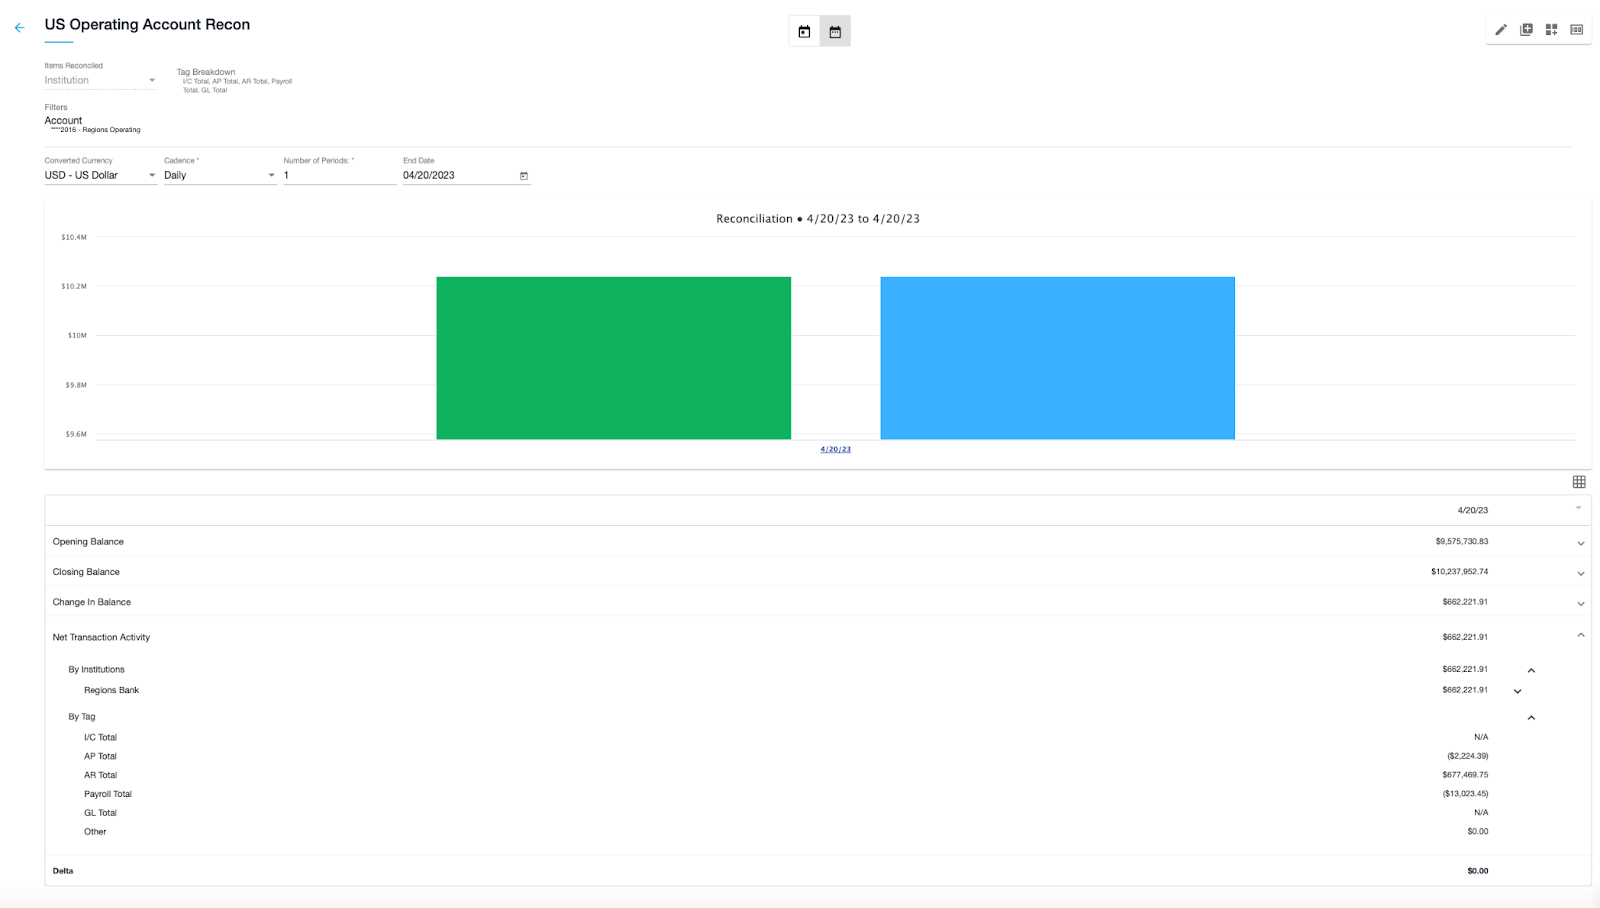Switch to date-range calendar view

pyautogui.click(x=835, y=32)
